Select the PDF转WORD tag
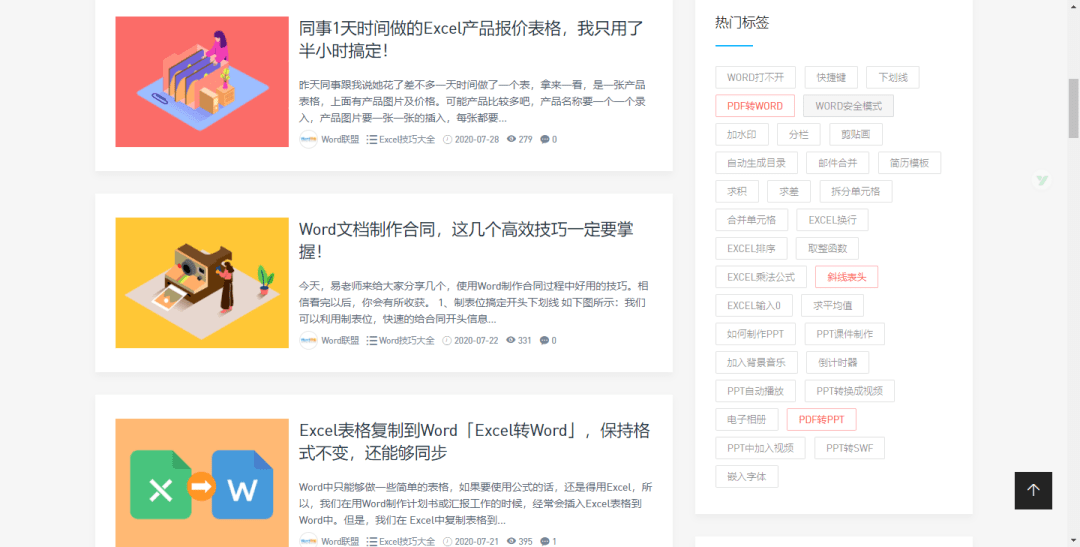The width and height of the screenshot is (1080, 547). (755, 106)
